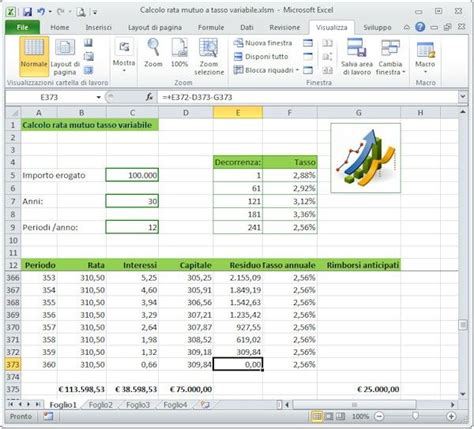Viewport: 474px width, 429px height.
Task: Open the File tab
Action: pos(22,27)
